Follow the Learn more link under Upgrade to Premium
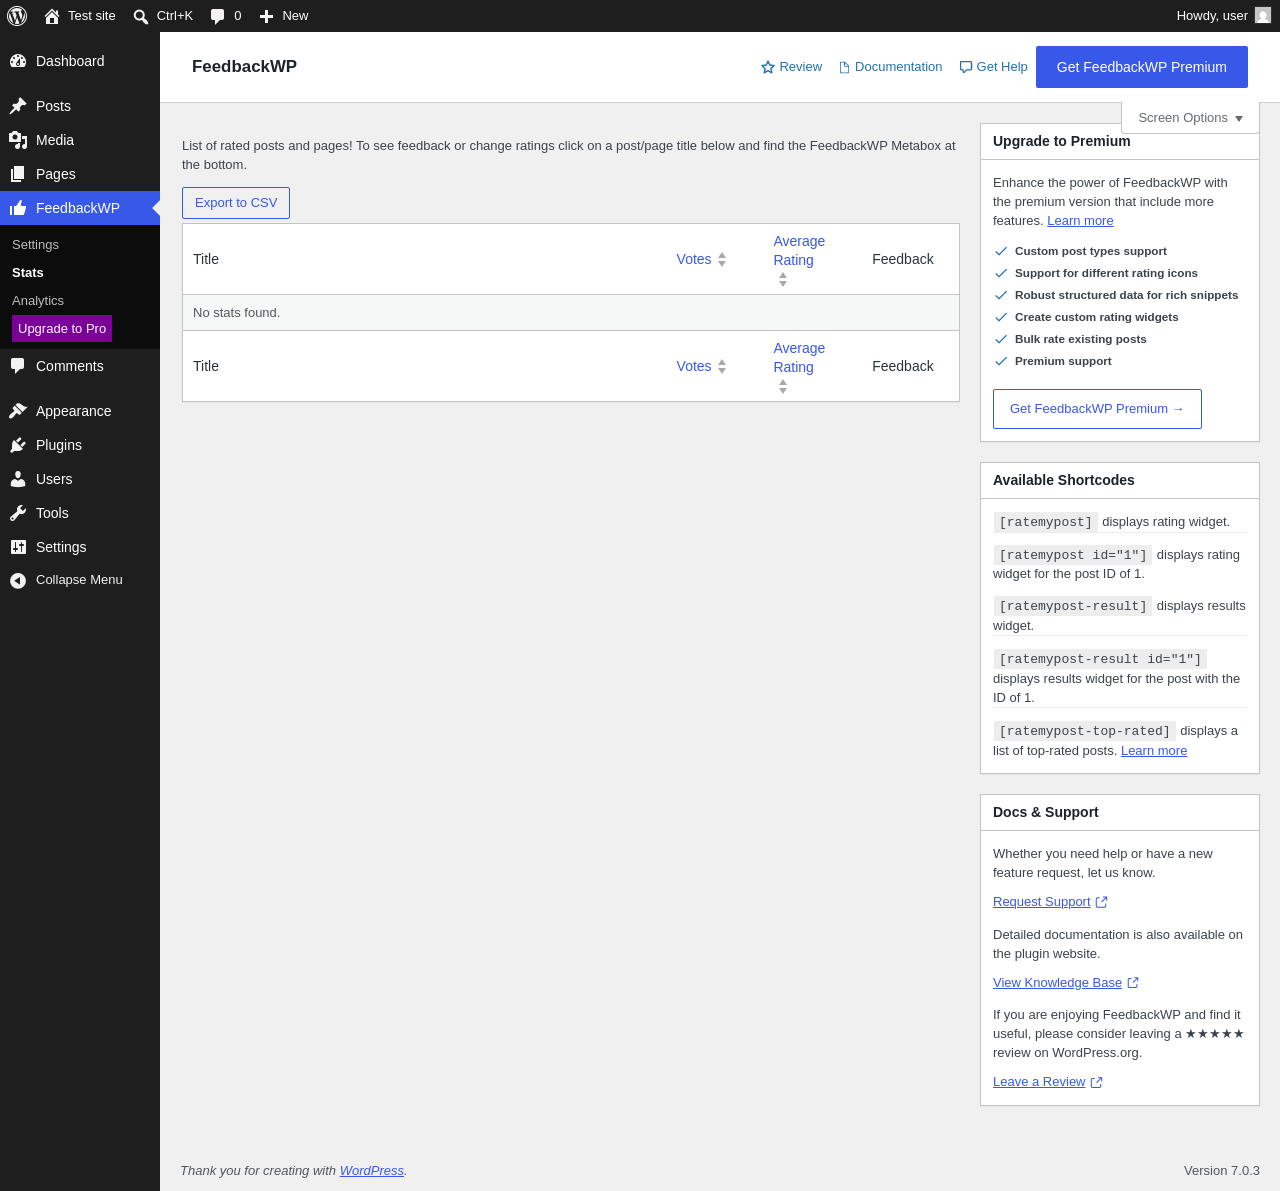 tap(1080, 221)
